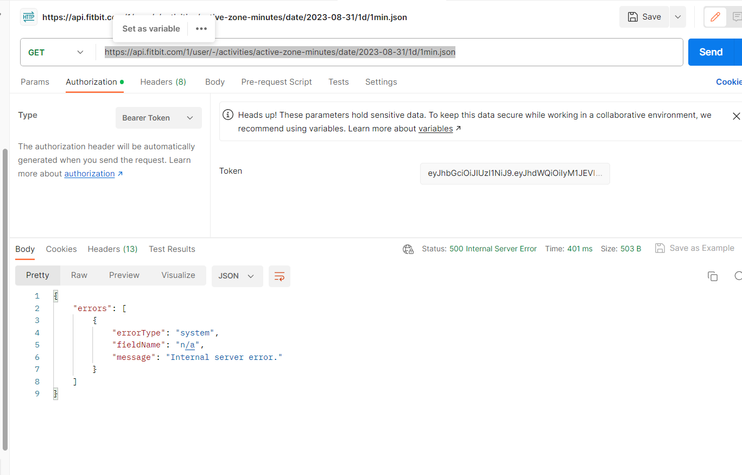Open the Tests tab
This screenshot has height=475, width=742.
pos(338,82)
